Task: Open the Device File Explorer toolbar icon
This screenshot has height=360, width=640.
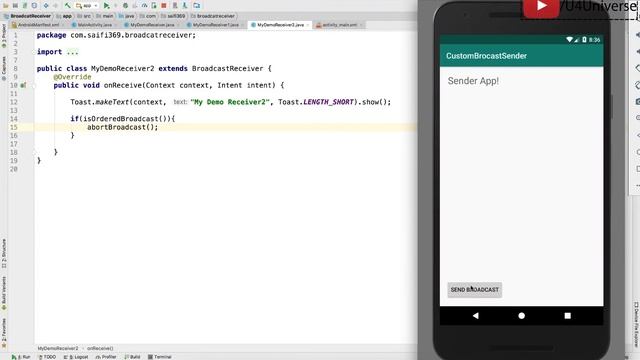Action: tap(197, 6)
